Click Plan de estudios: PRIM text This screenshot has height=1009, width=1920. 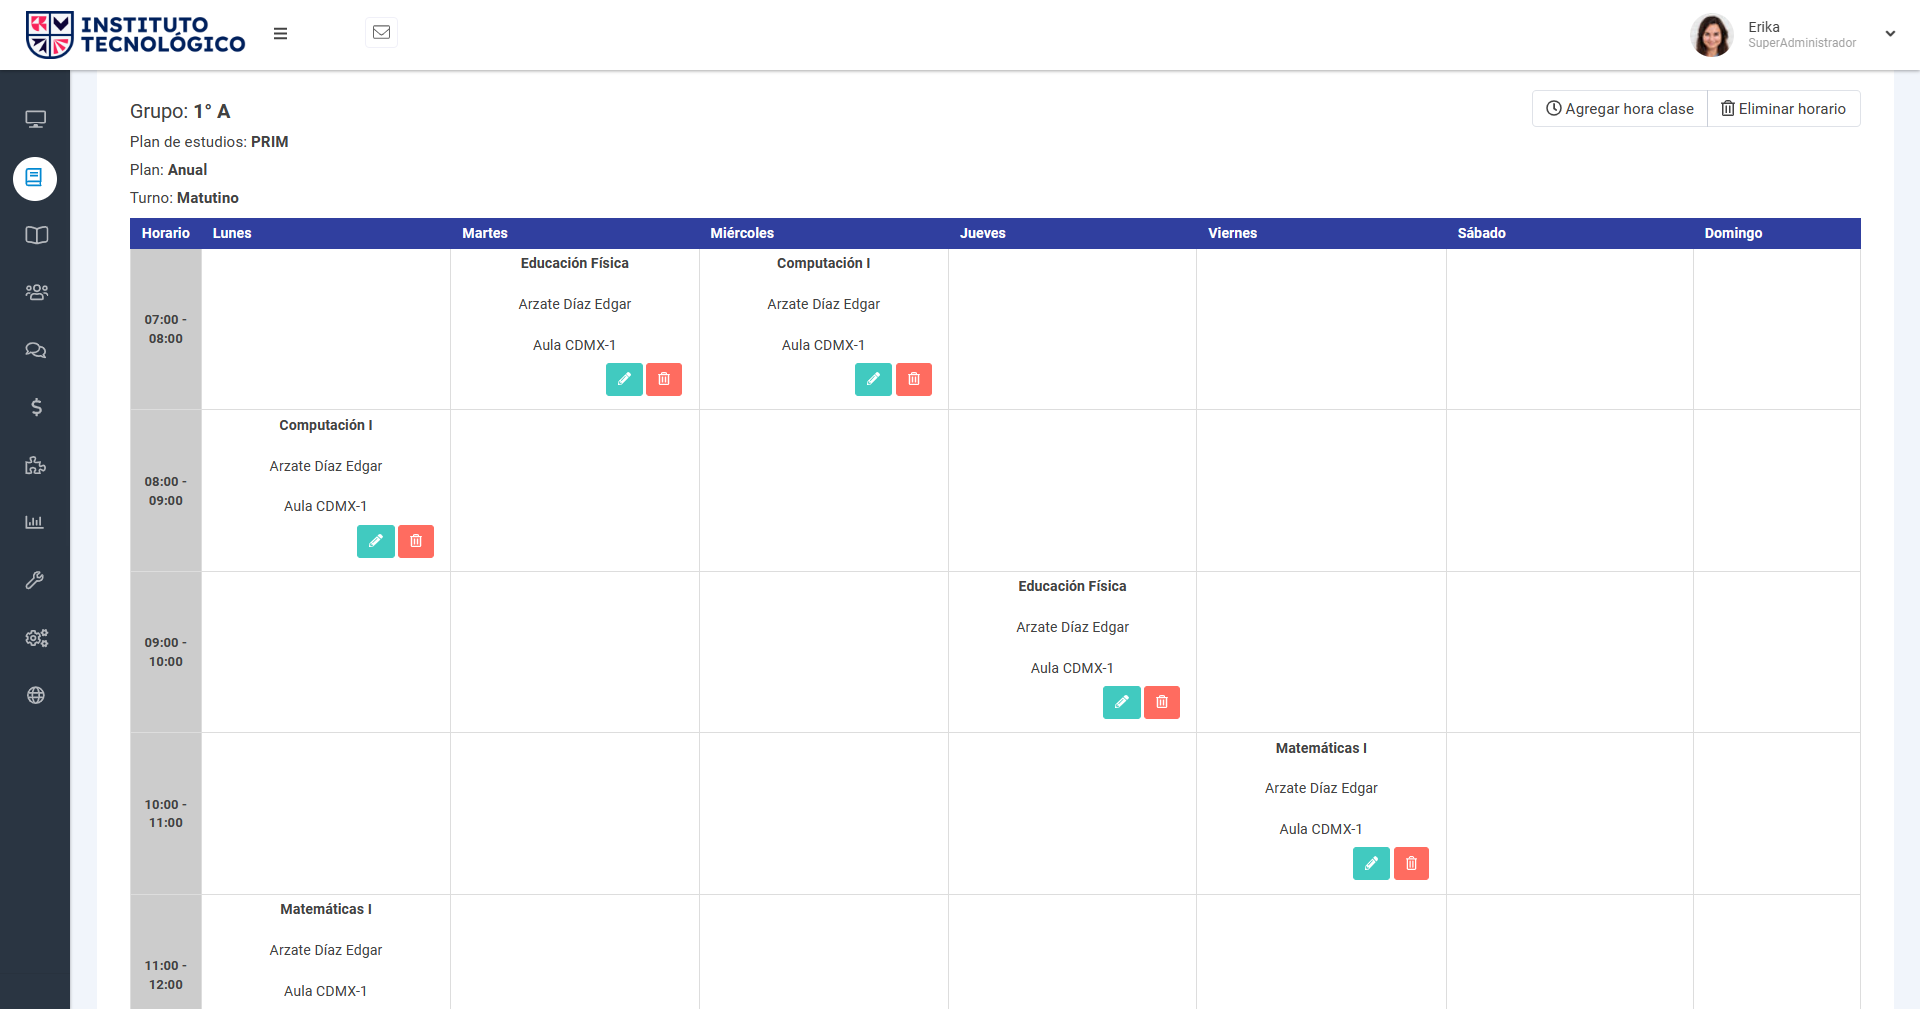(x=209, y=142)
